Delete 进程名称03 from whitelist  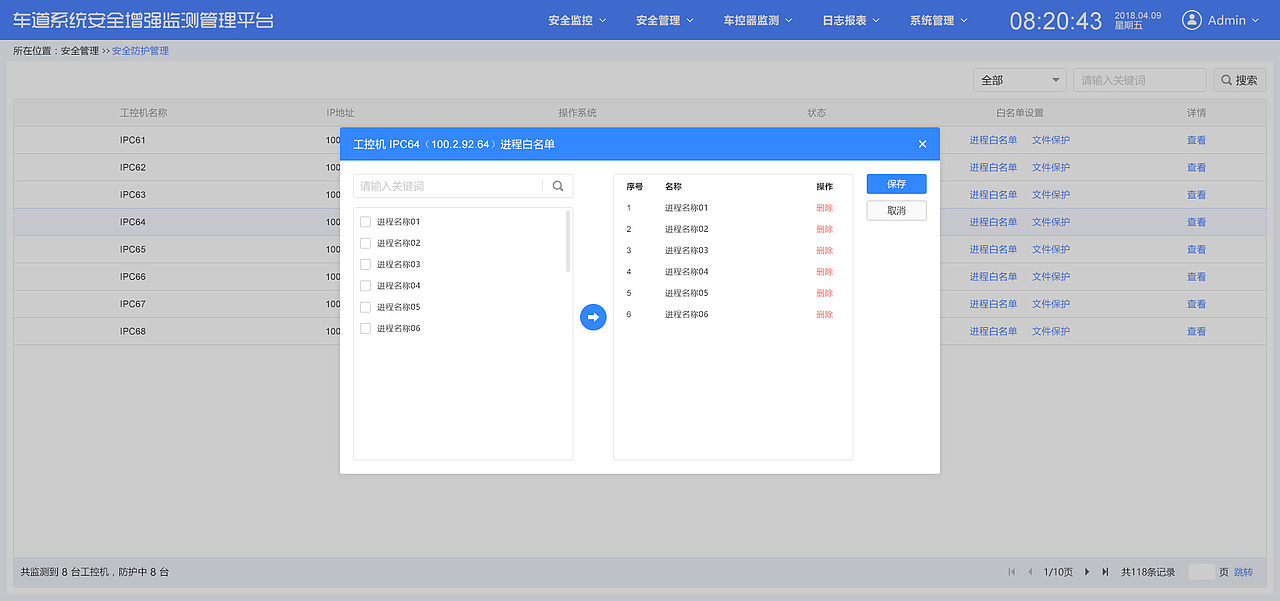point(824,251)
